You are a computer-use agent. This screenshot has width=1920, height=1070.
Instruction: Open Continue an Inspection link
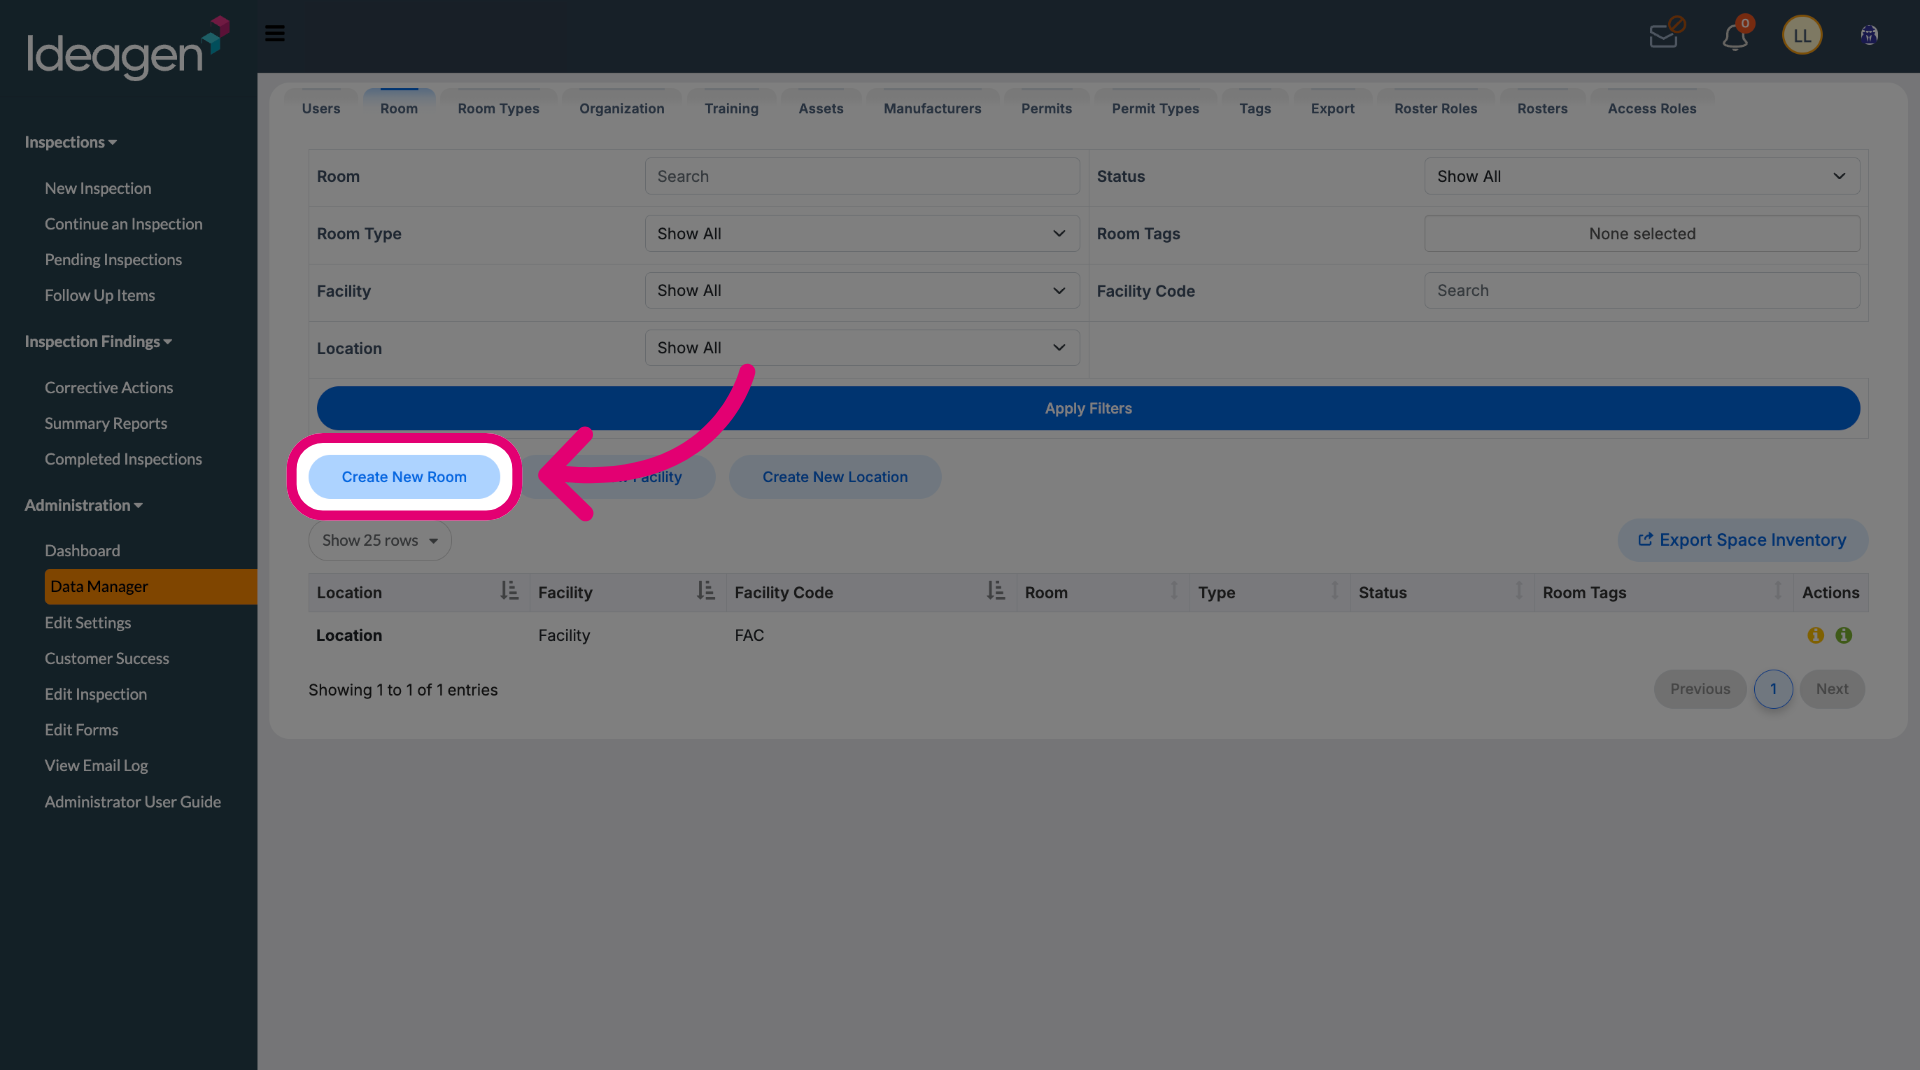pos(124,224)
